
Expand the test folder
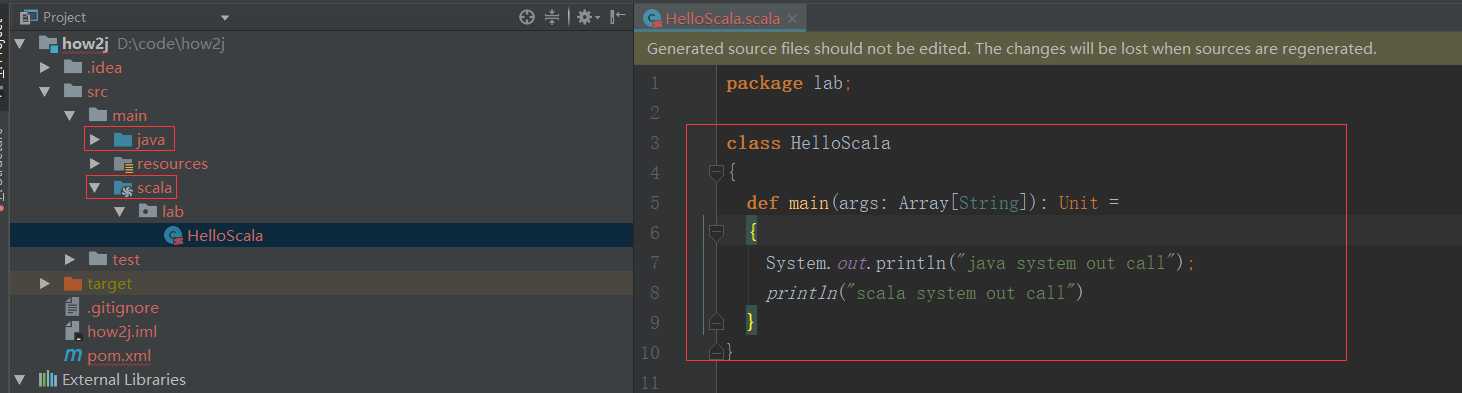pos(70,260)
